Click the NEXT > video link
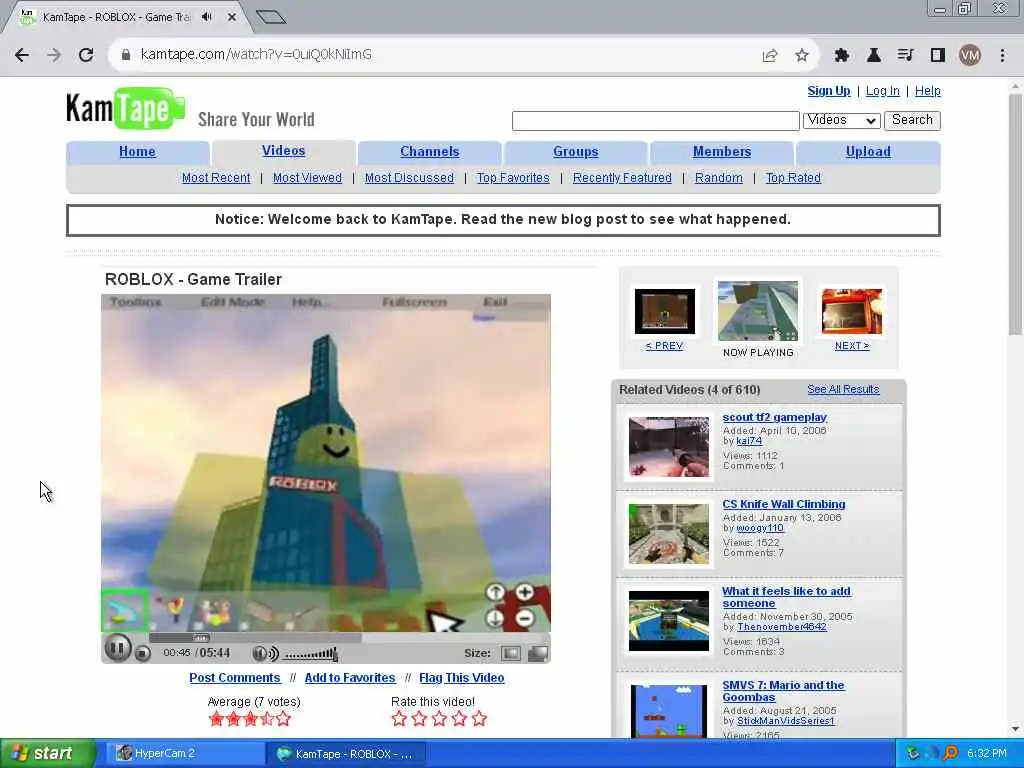This screenshot has height=768, width=1024. (852, 346)
